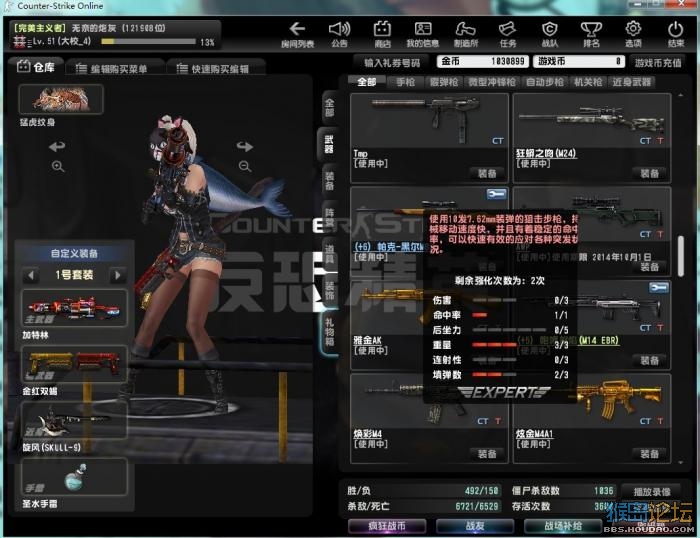Switch to previous loadout set arrow

point(31,275)
